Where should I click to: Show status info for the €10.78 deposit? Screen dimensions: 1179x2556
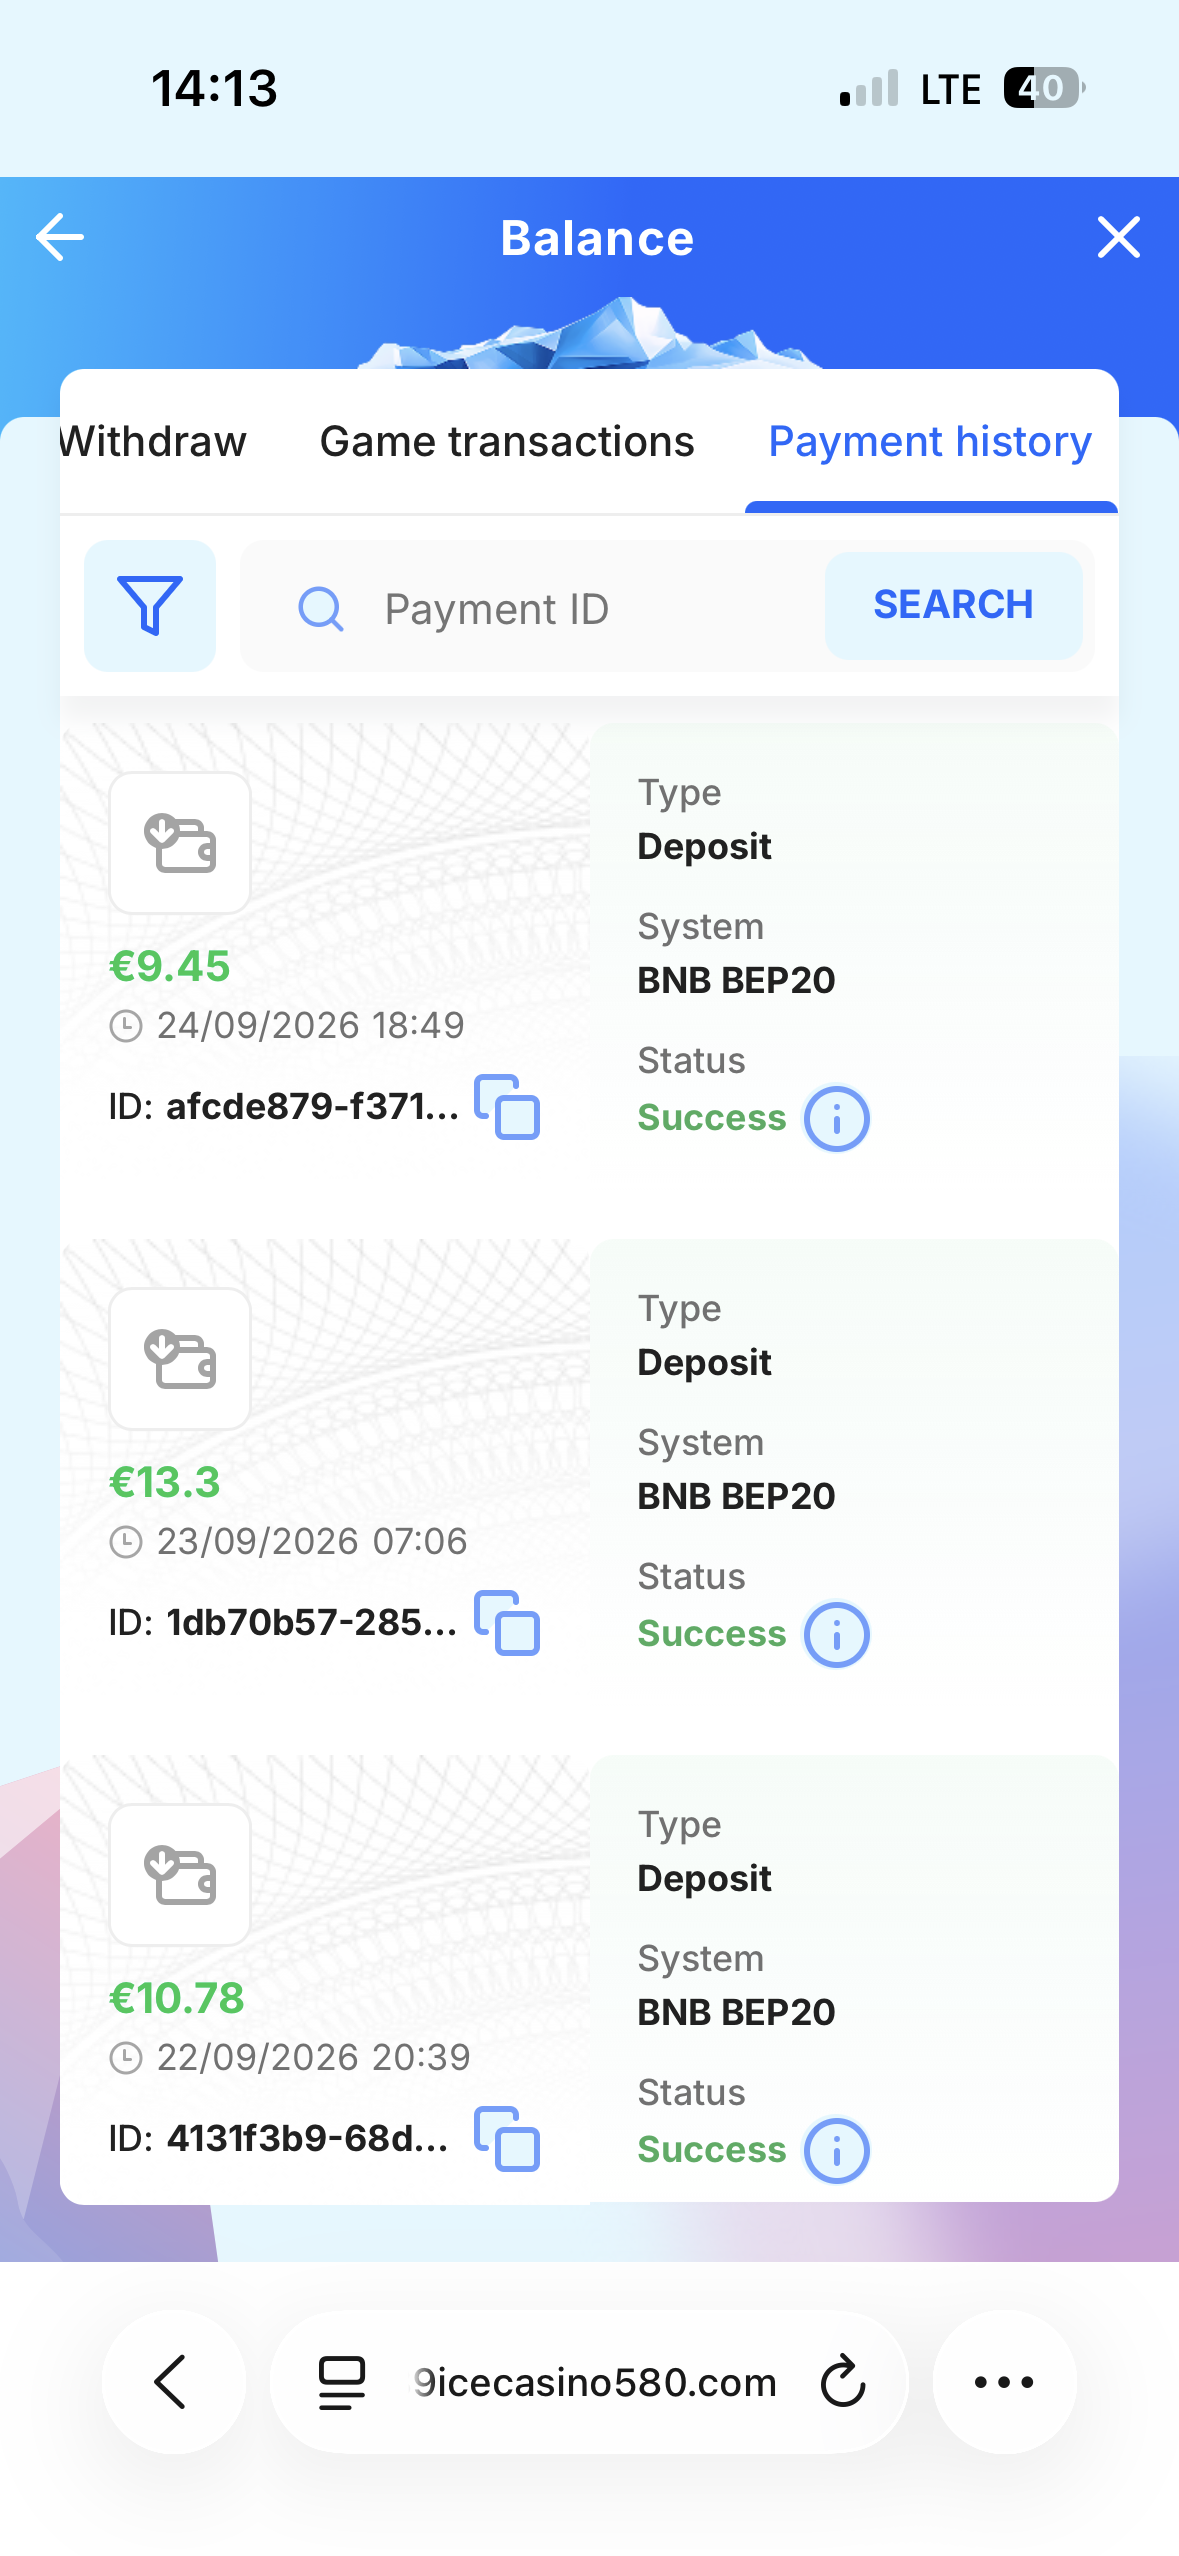[x=837, y=2151]
